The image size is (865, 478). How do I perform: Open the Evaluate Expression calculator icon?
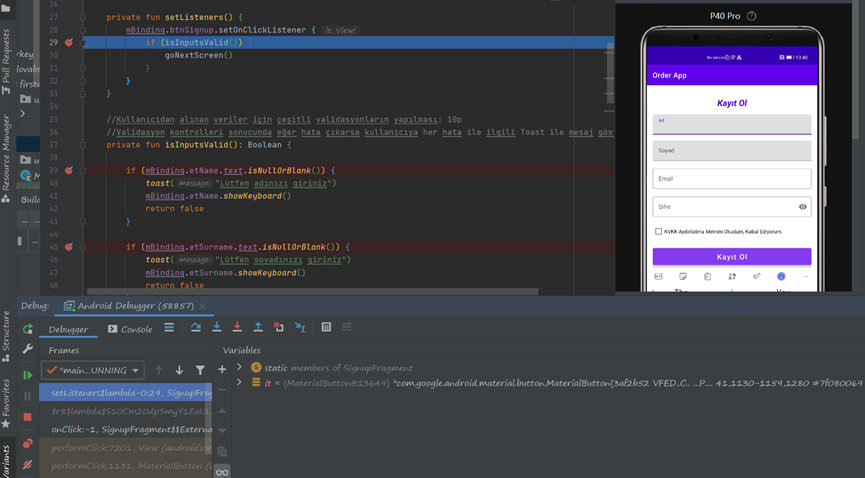point(326,328)
